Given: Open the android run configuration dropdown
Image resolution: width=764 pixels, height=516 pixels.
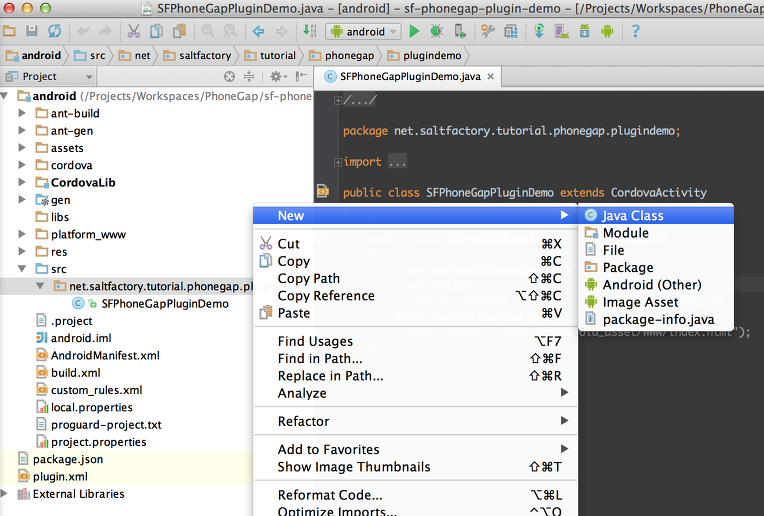Looking at the screenshot, I should [363, 32].
